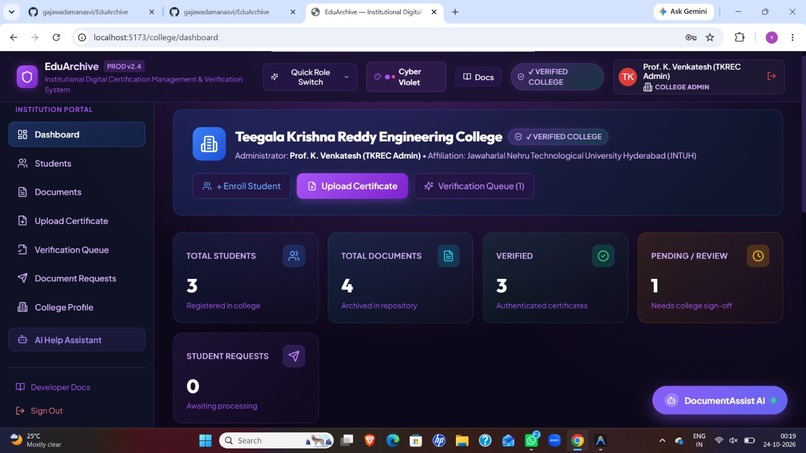The image size is (806, 453).
Task: Open the Windows Start menu
Action: pos(205,441)
